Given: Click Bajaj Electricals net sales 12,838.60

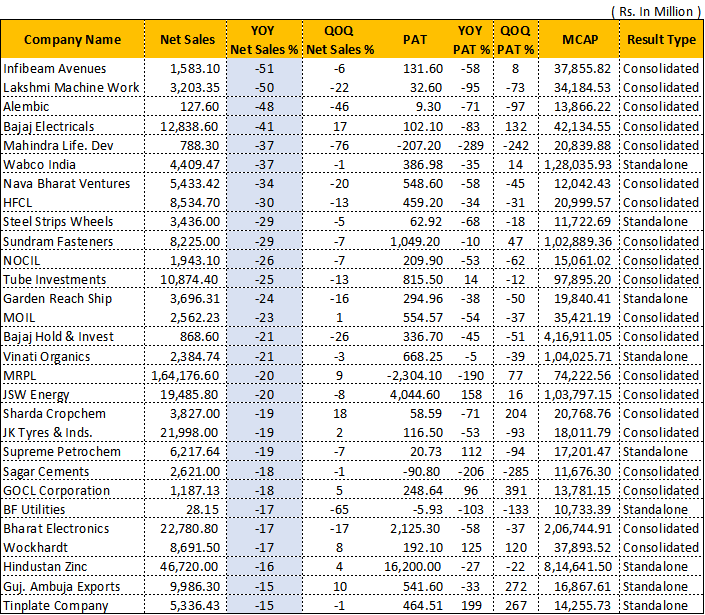Looking at the screenshot, I should [189, 126].
